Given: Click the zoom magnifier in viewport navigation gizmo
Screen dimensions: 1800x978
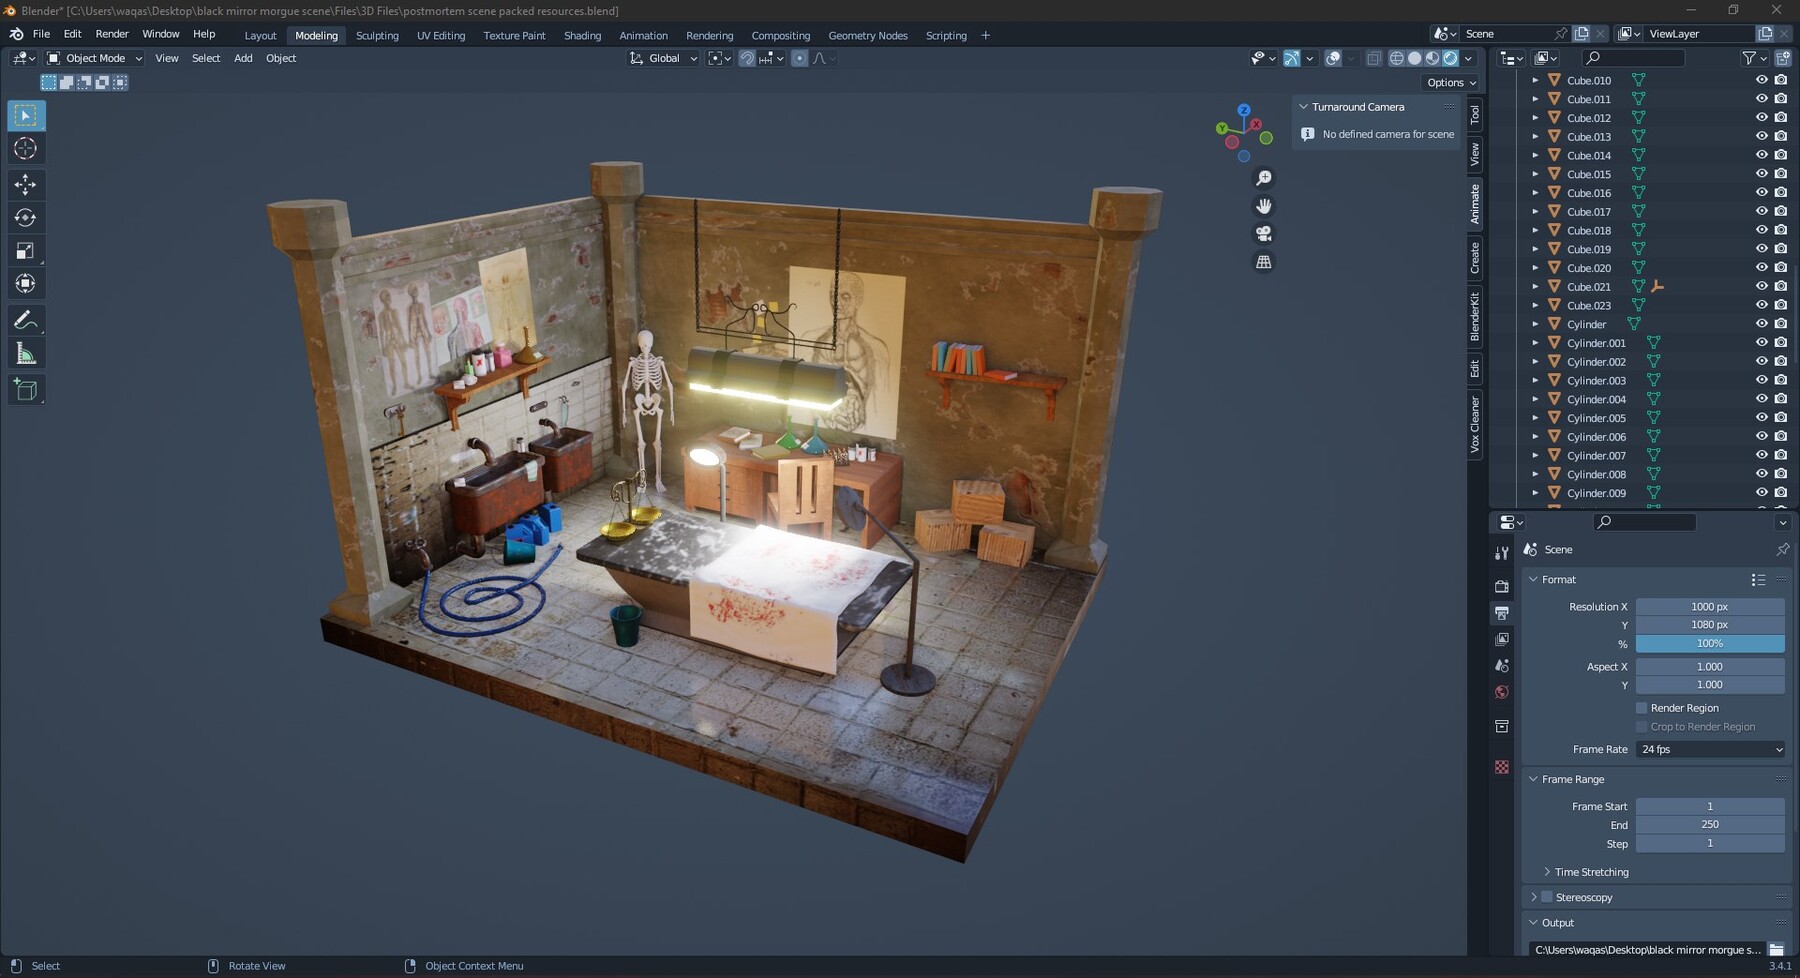Looking at the screenshot, I should 1264,177.
